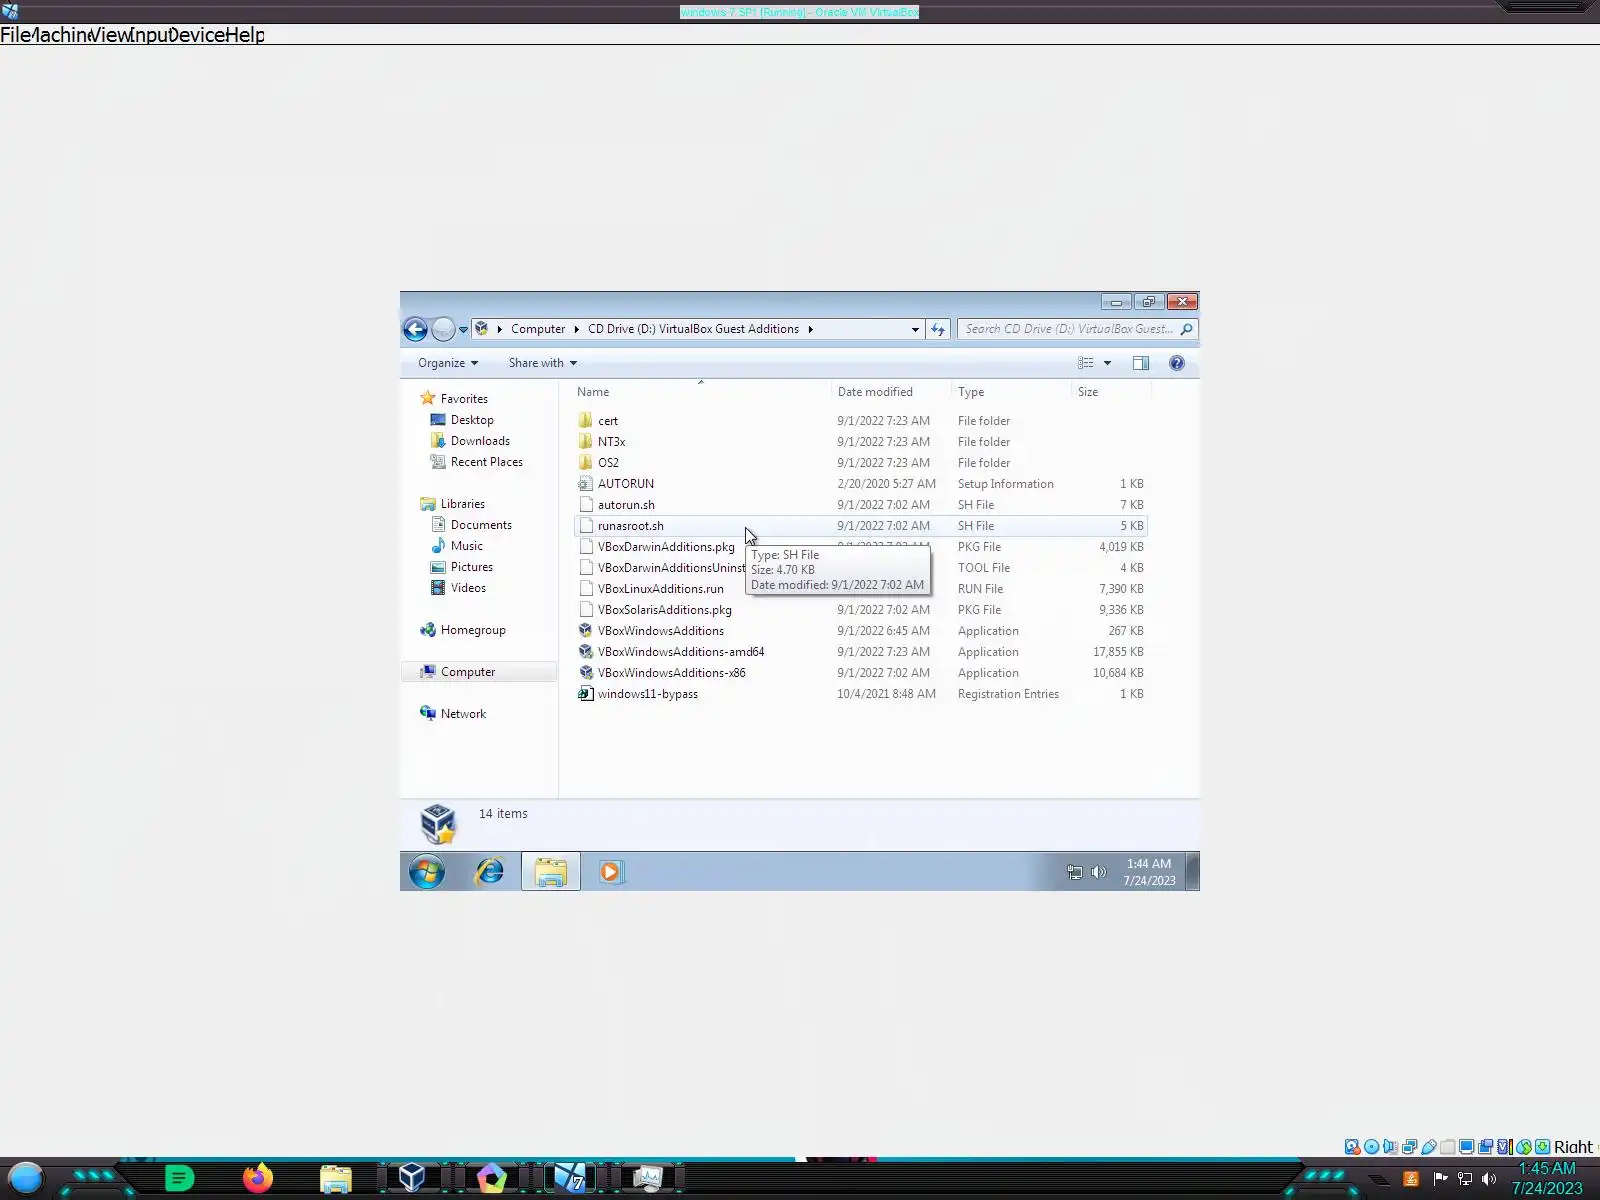This screenshot has height=1200, width=1600.
Task: Select Videos library
Action: [x=468, y=588]
